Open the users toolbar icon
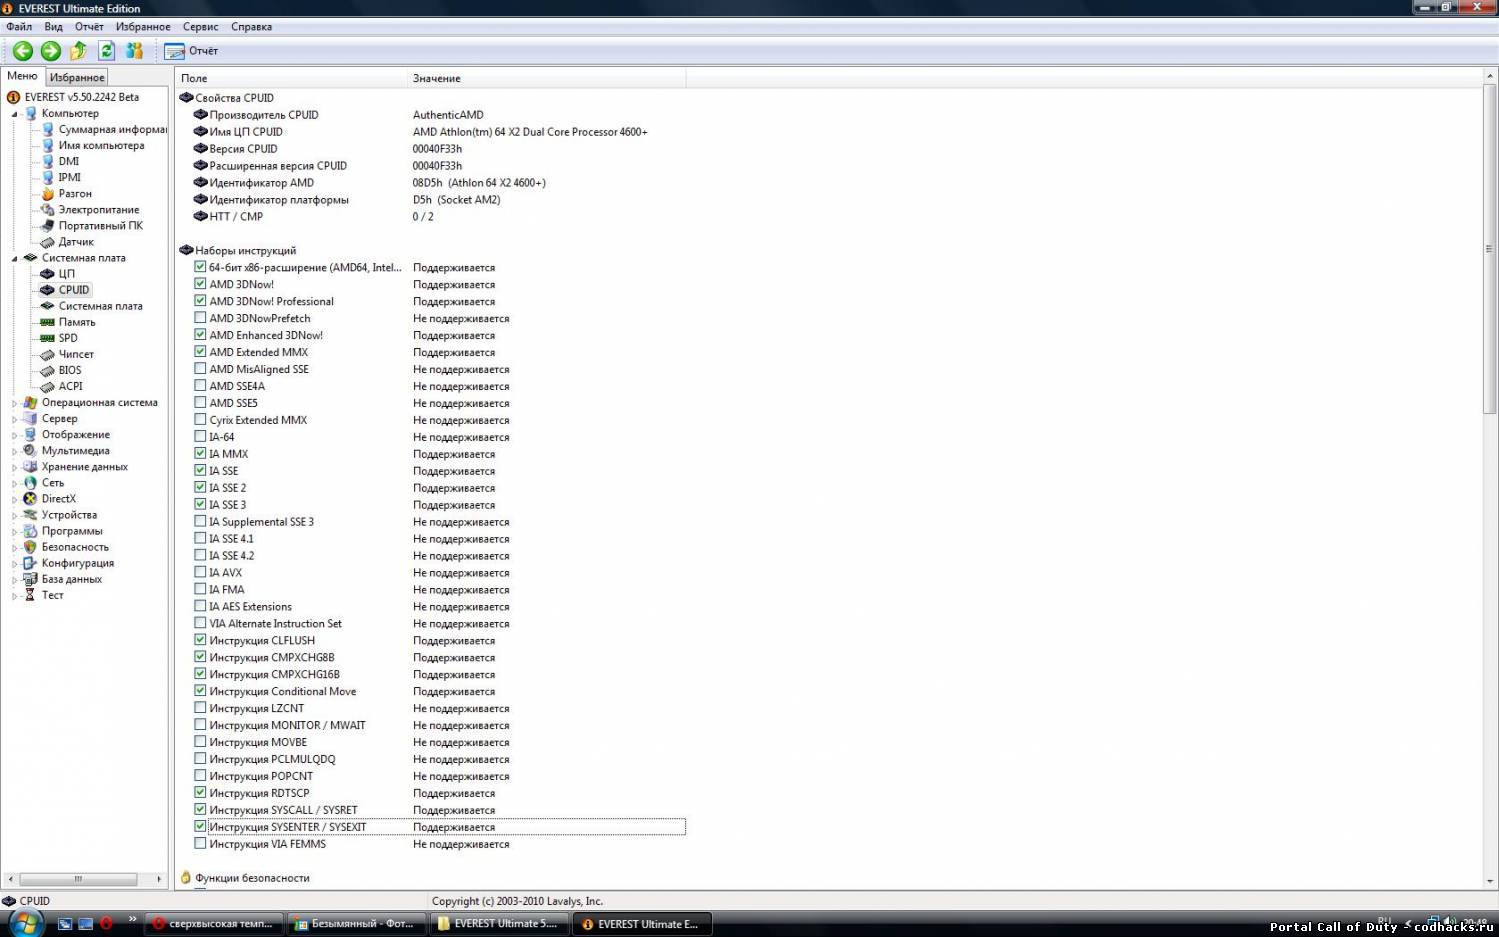Image resolution: width=1499 pixels, height=937 pixels. point(134,51)
